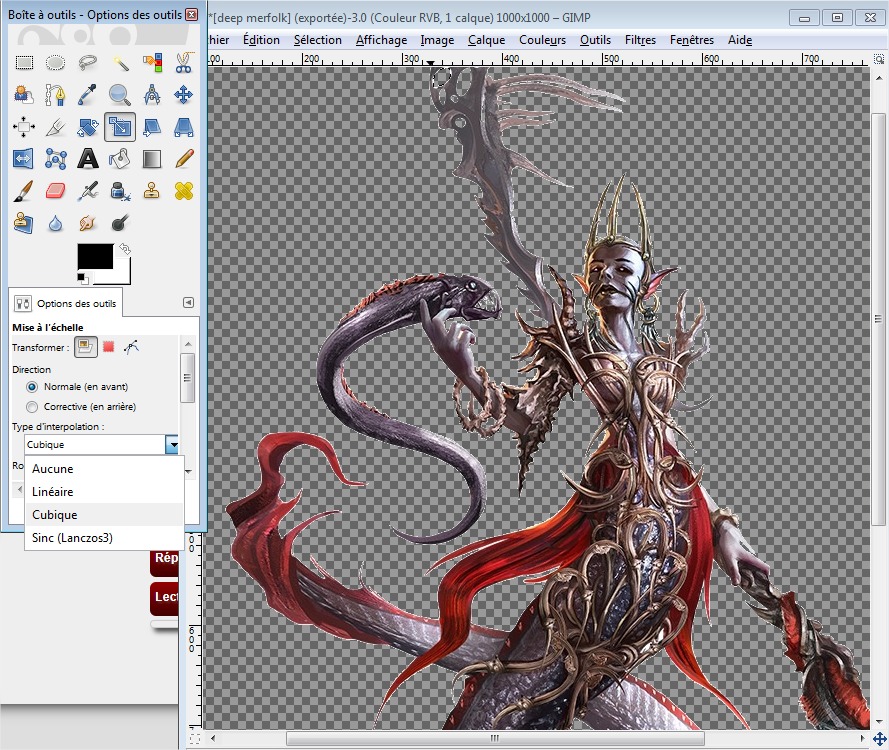Image resolution: width=889 pixels, height=750 pixels.
Task: Open the Calque menu
Action: coord(487,40)
